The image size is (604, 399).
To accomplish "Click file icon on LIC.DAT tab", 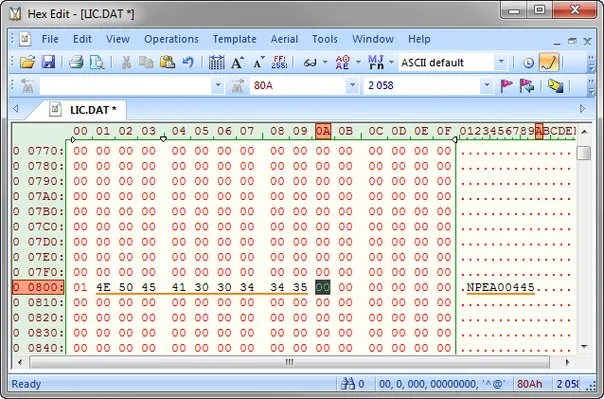I will click(55, 110).
